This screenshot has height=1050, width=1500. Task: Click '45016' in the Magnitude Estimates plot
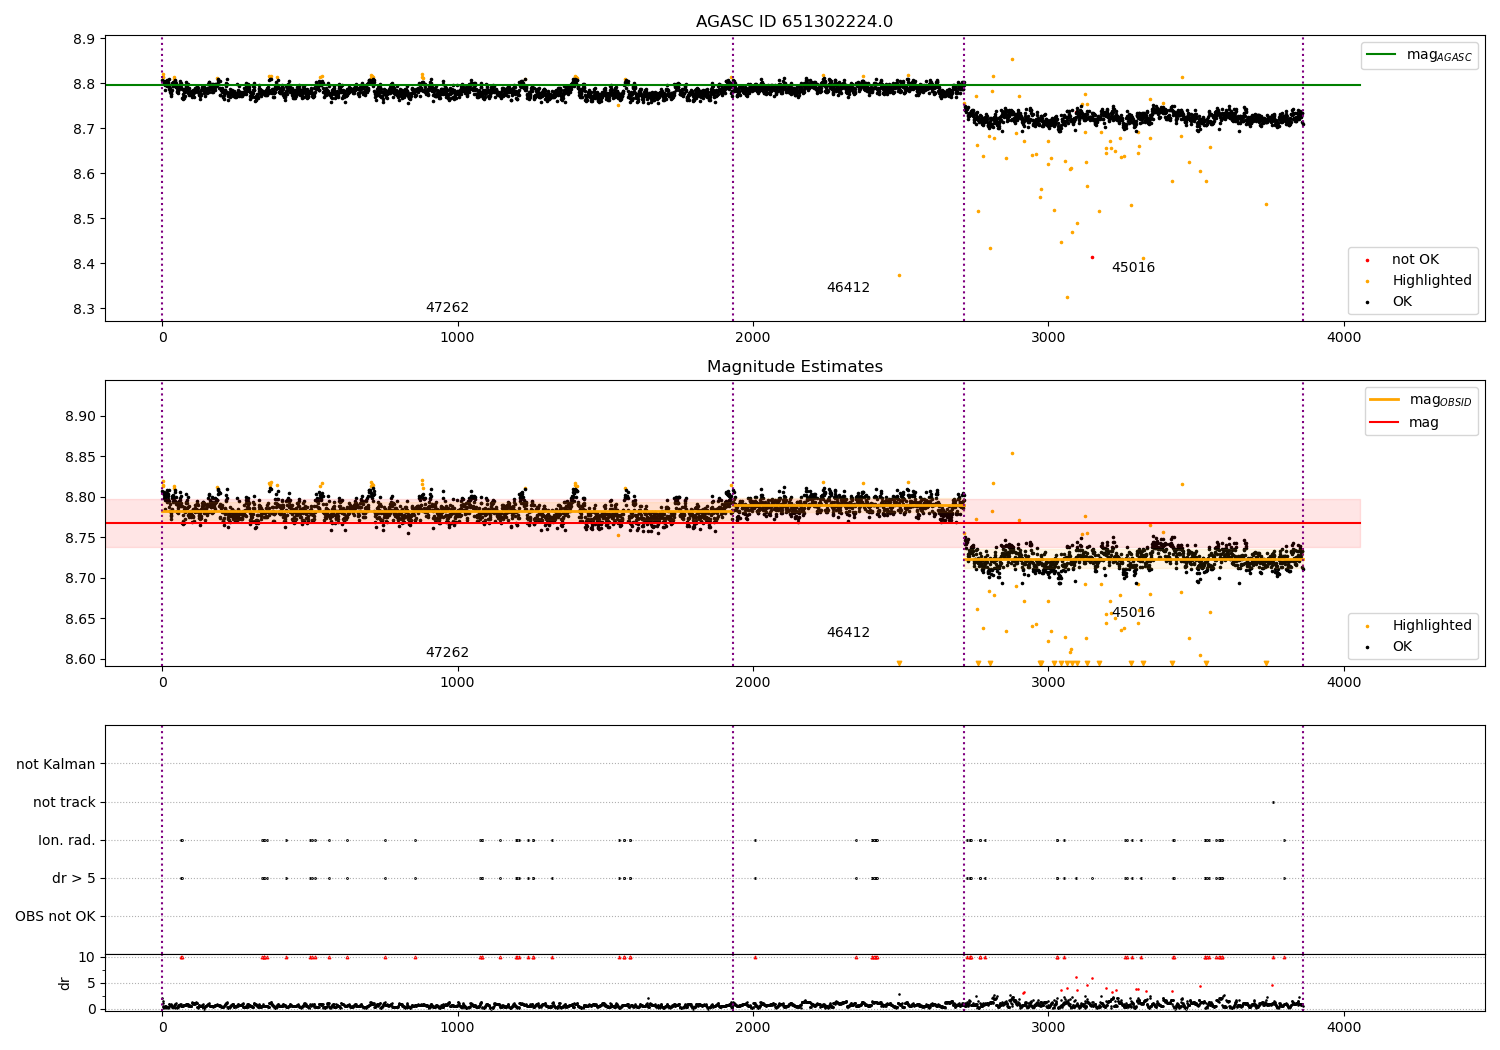(x=1133, y=613)
